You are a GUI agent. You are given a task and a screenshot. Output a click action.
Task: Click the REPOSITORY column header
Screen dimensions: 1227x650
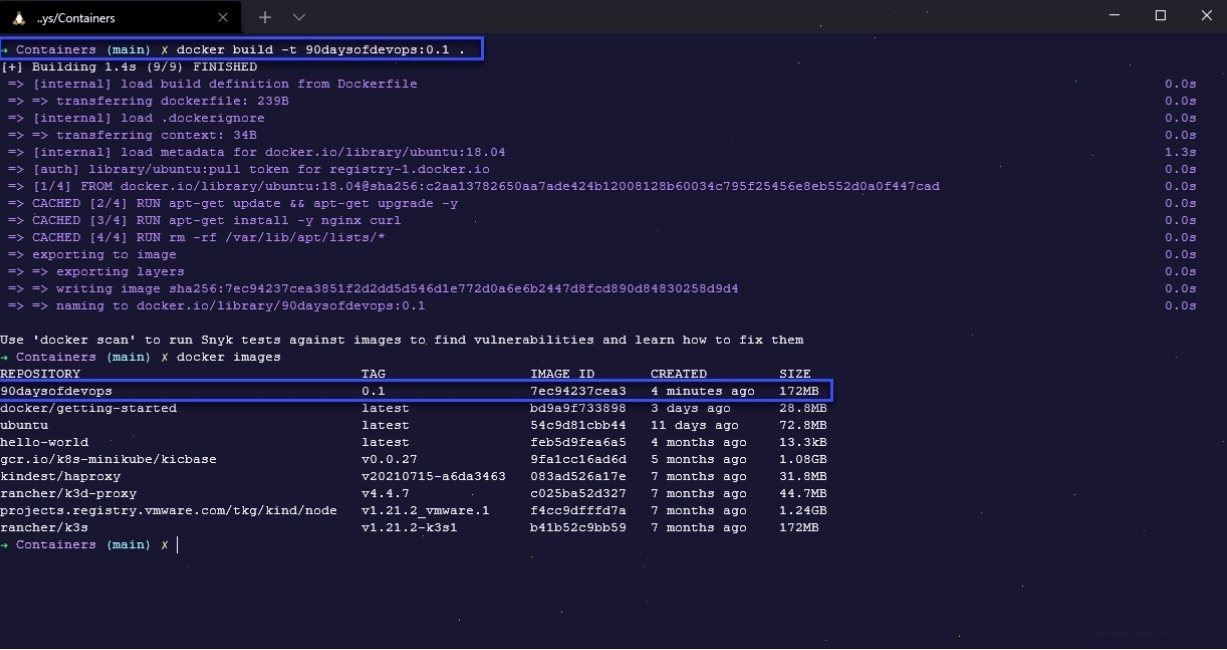(40, 373)
